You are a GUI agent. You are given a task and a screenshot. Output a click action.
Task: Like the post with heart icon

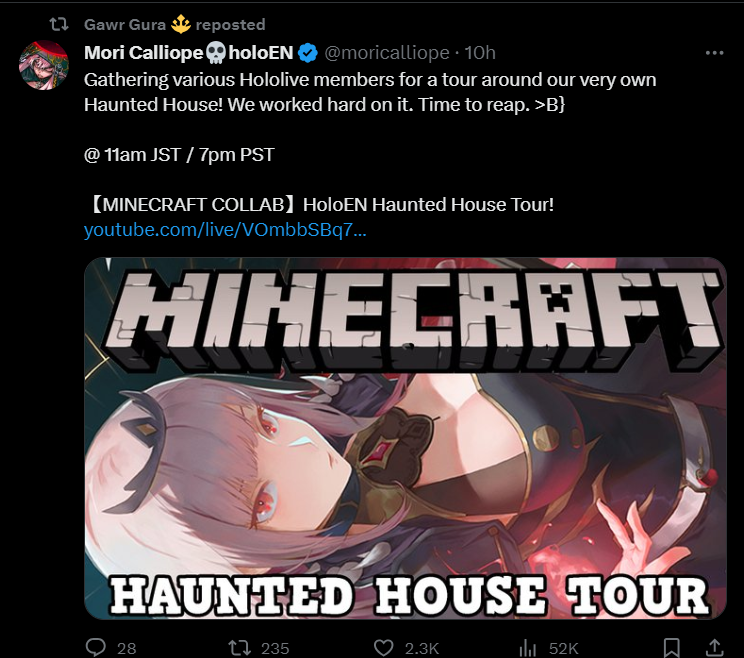383,648
